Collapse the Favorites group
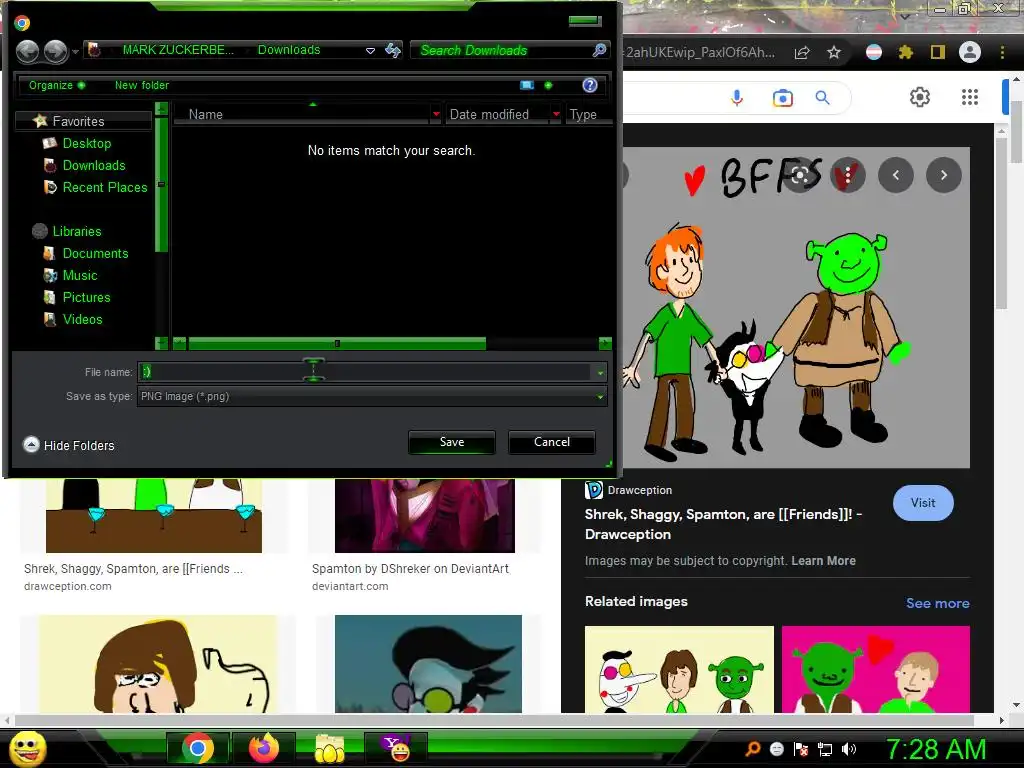The width and height of the screenshot is (1024, 768). coord(78,121)
